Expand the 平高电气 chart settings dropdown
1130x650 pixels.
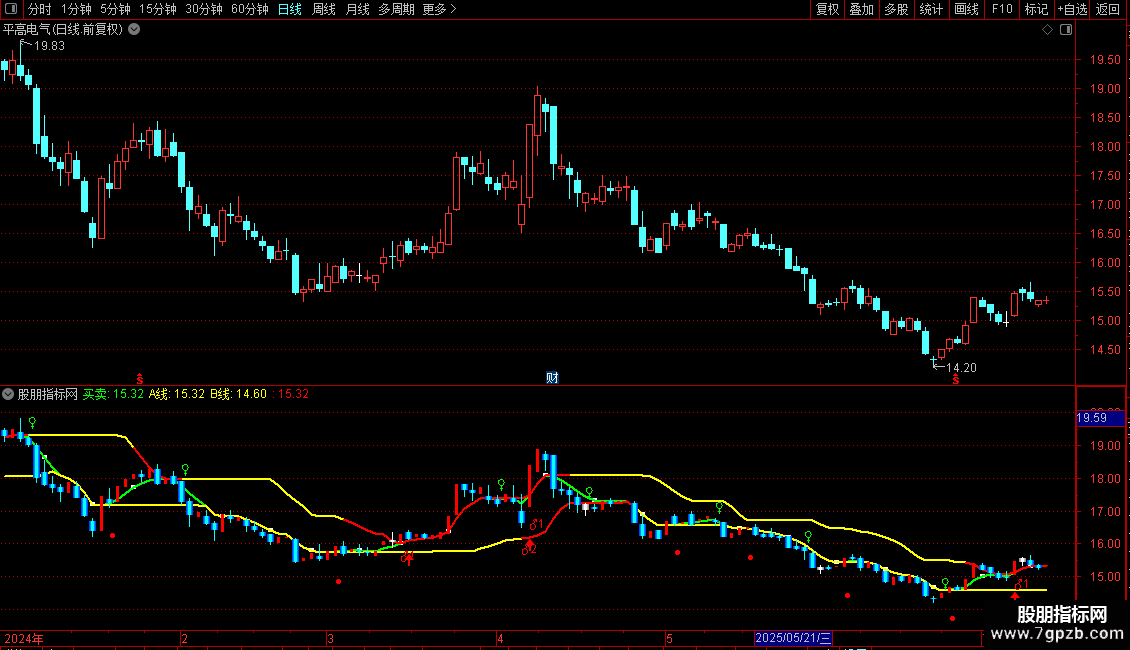(x=134, y=30)
